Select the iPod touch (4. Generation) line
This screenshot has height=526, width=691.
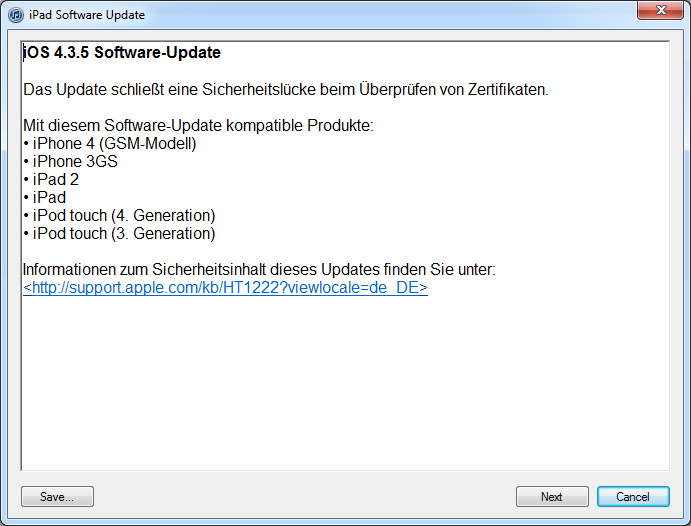click(119, 215)
